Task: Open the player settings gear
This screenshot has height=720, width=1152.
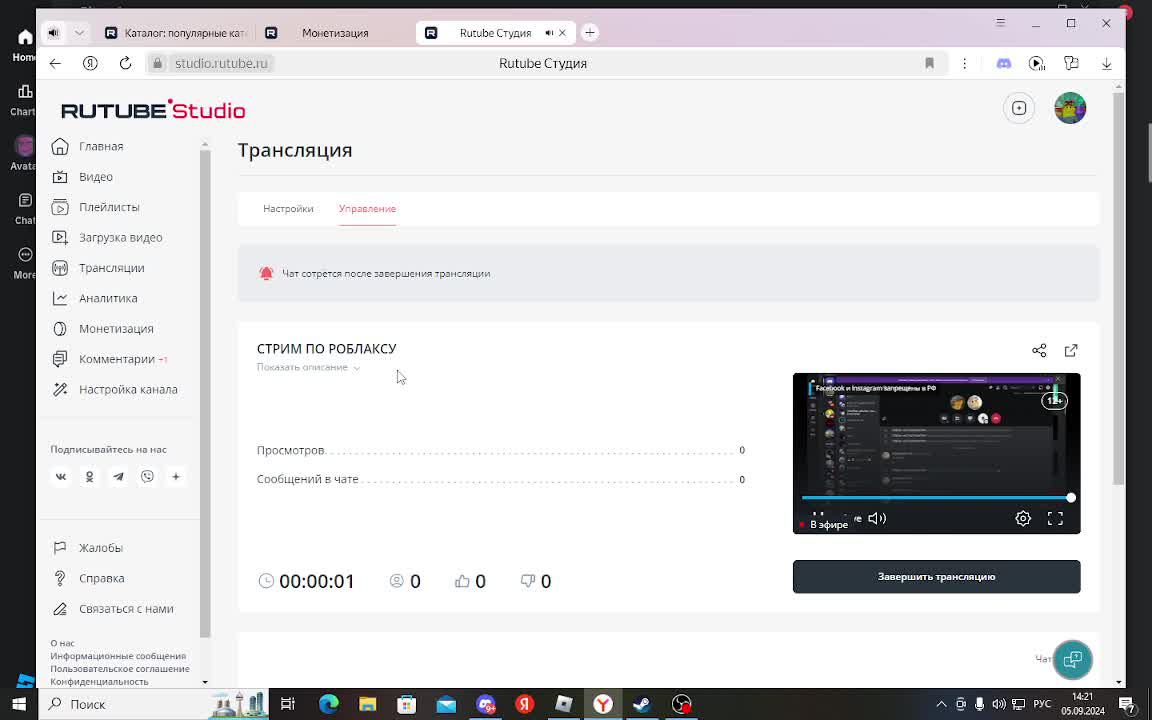Action: click(1023, 519)
